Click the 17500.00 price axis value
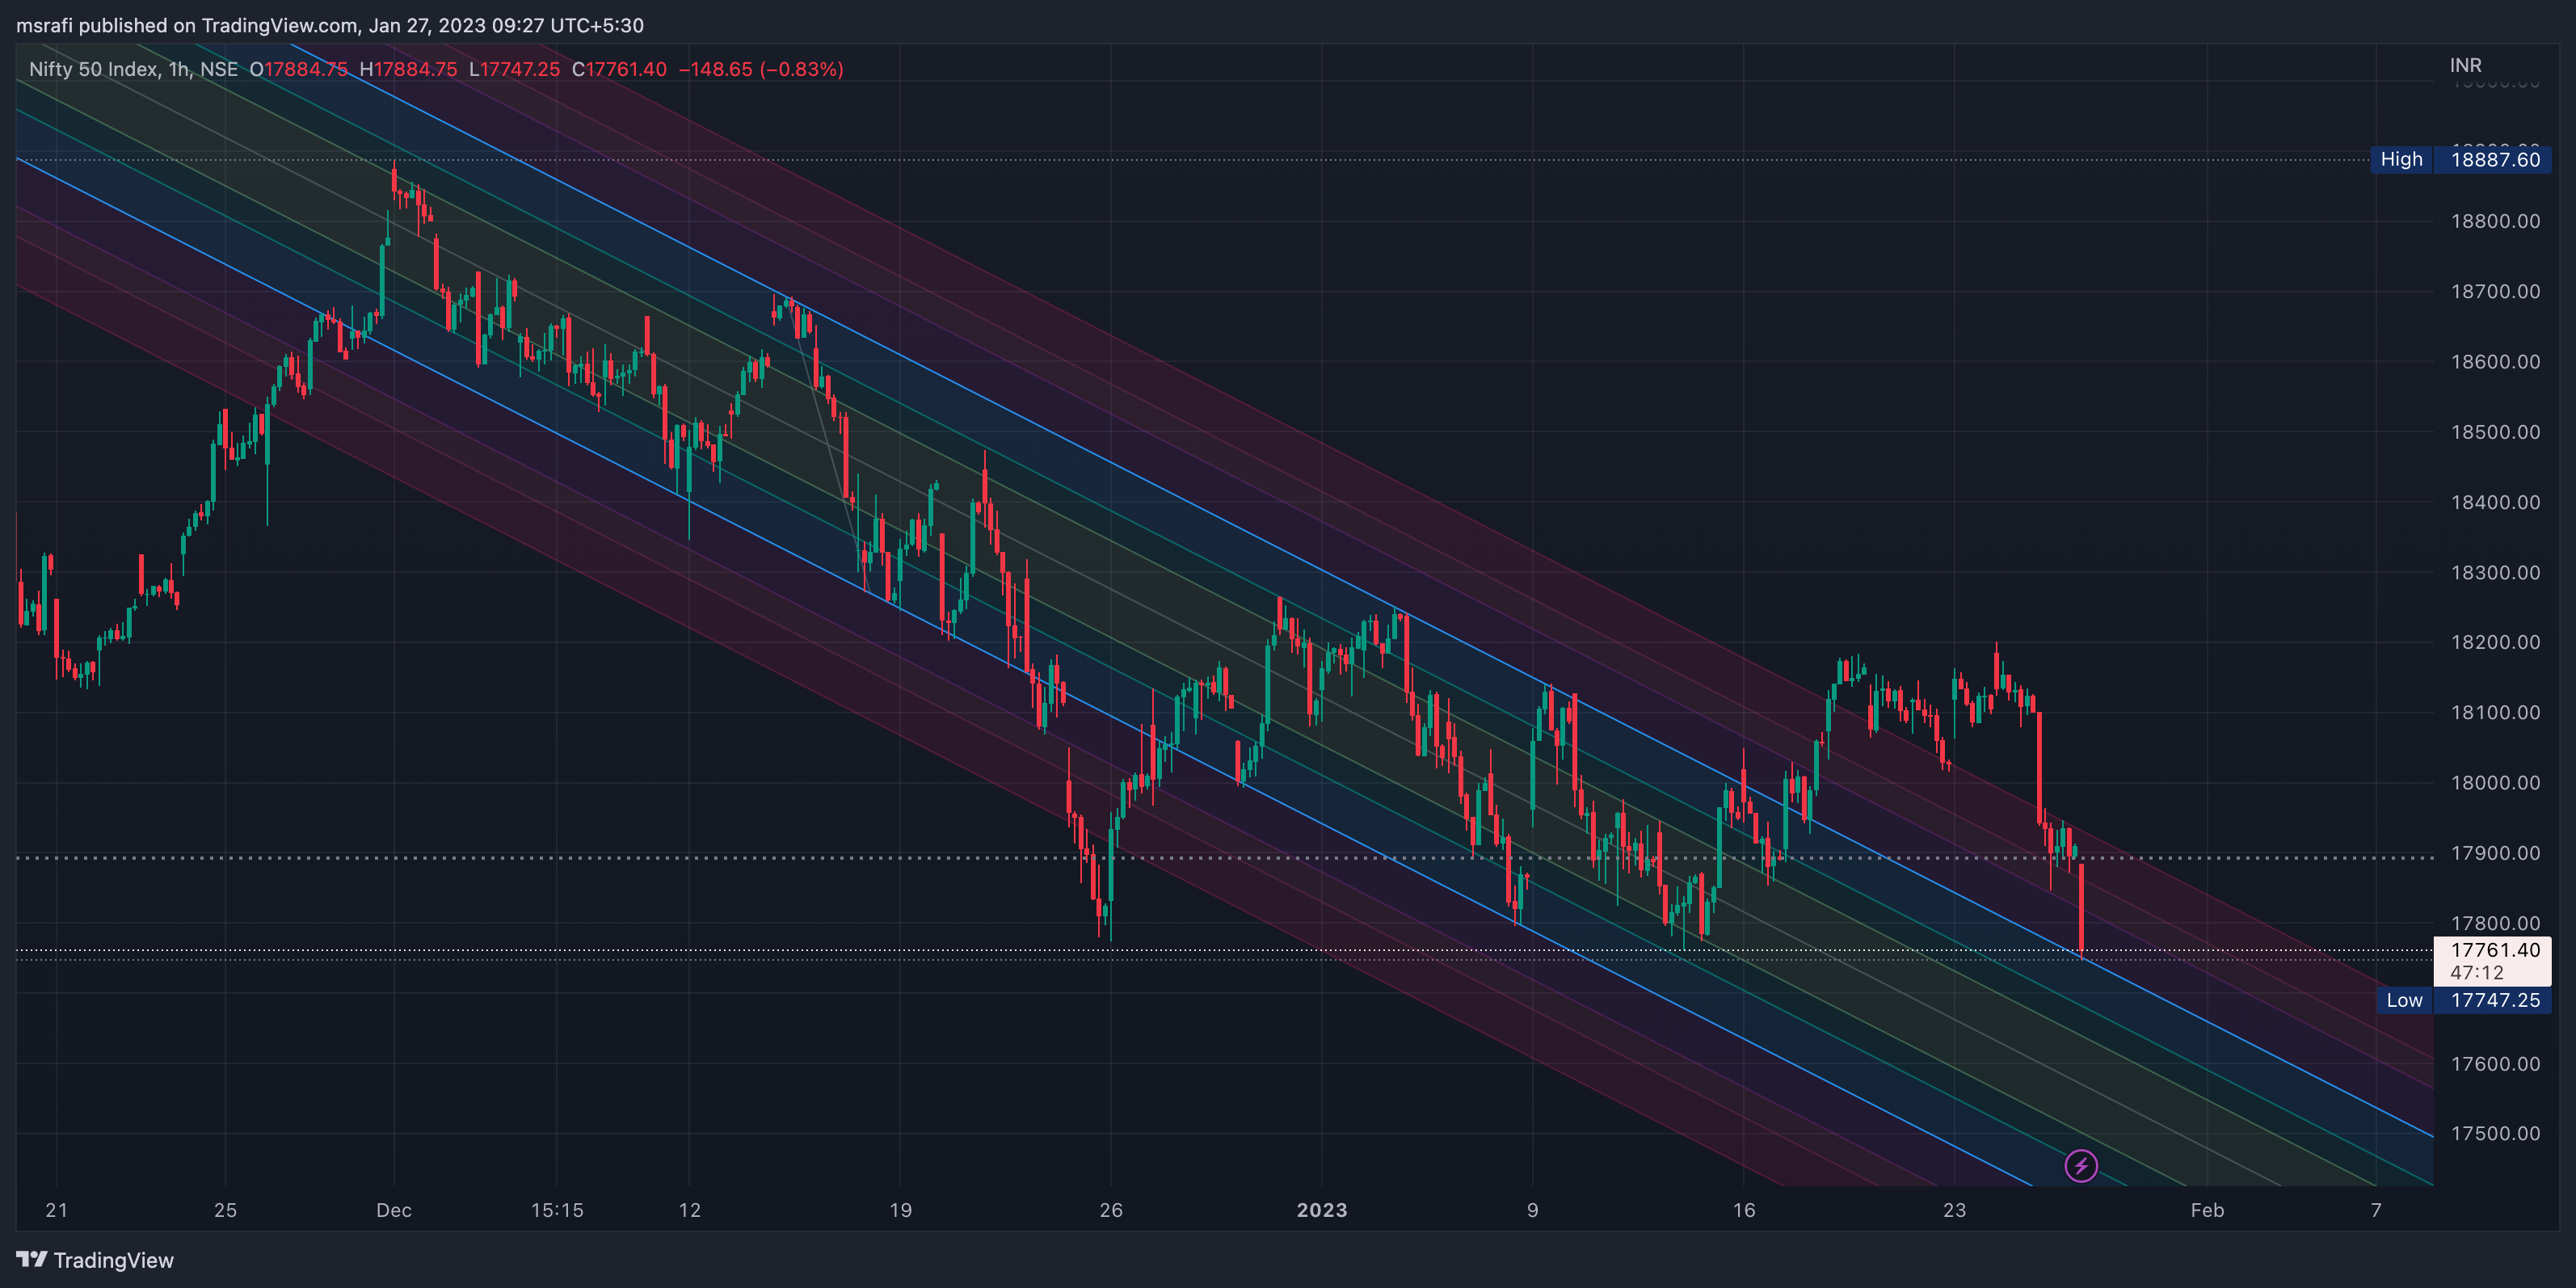The width and height of the screenshot is (2576, 1288). pyautogui.click(x=2495, y=1133)
